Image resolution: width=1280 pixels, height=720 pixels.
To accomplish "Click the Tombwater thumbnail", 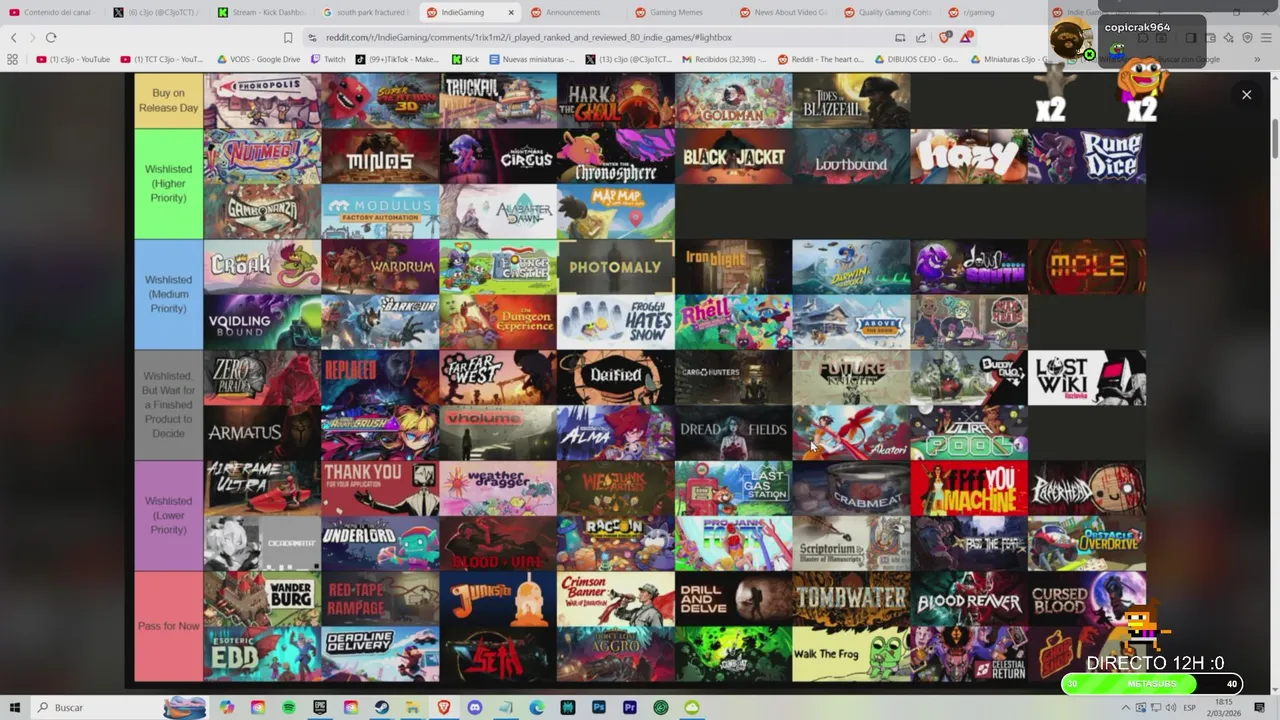I will [x=852, y=598].
